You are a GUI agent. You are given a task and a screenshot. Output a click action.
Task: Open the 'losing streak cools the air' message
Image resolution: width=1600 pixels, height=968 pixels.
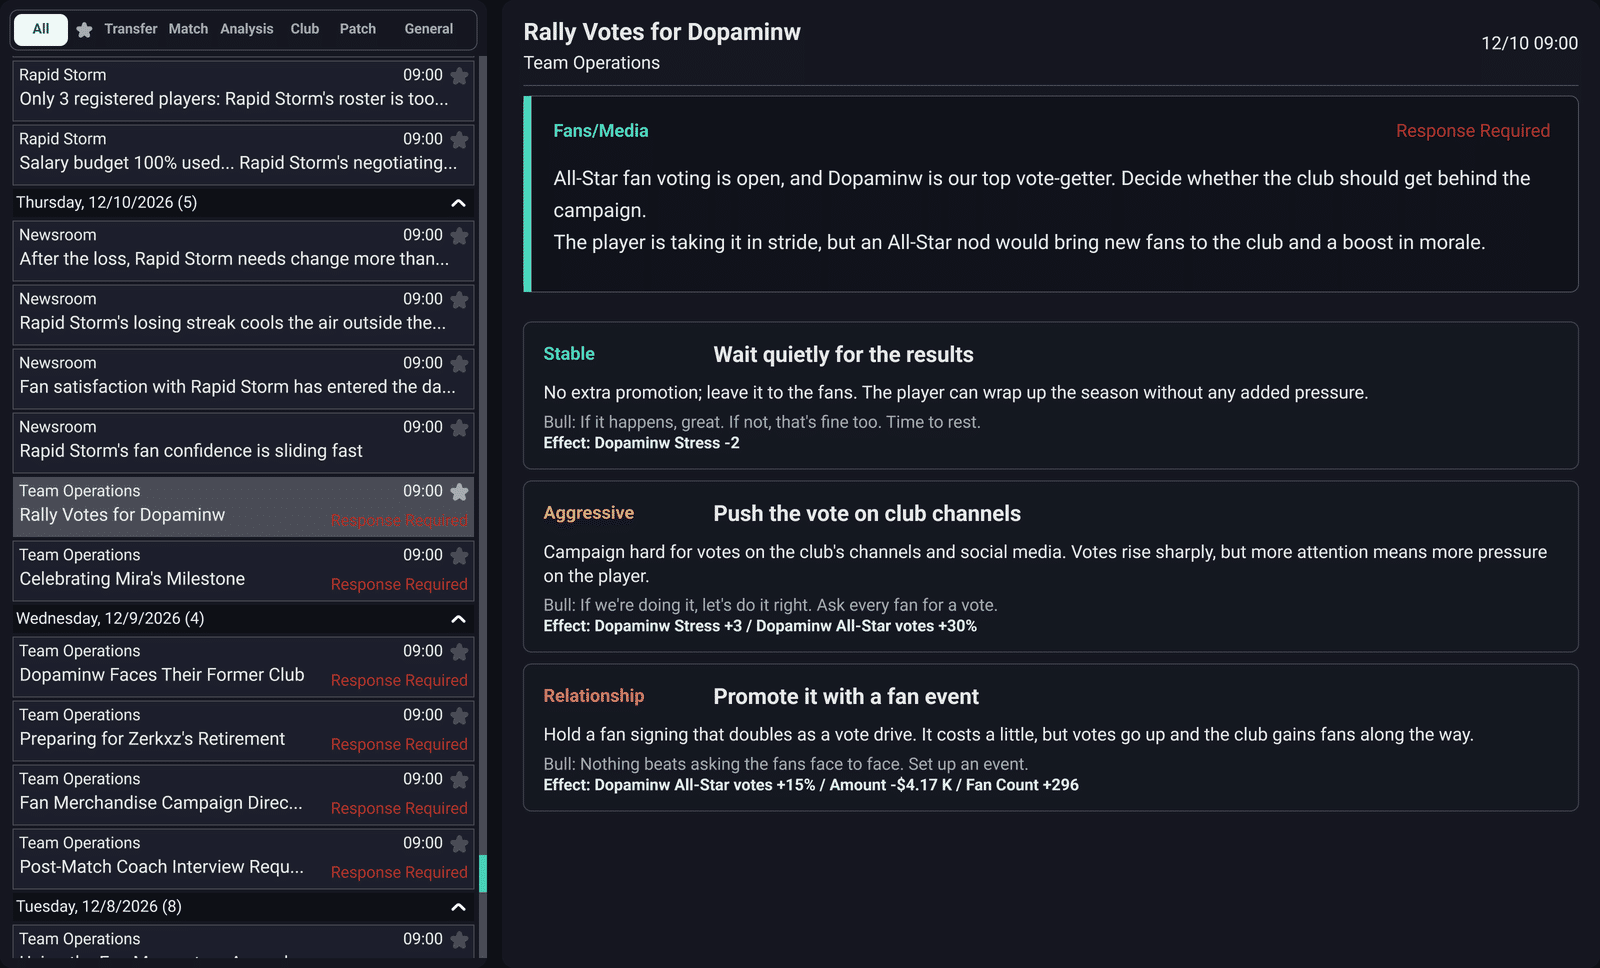(x=243, y=312)
